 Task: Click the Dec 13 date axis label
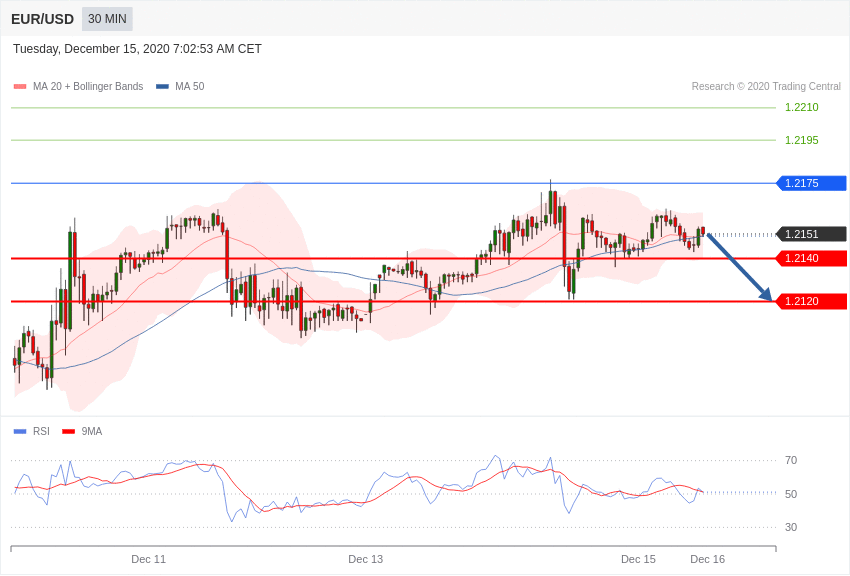coord(365,559)
